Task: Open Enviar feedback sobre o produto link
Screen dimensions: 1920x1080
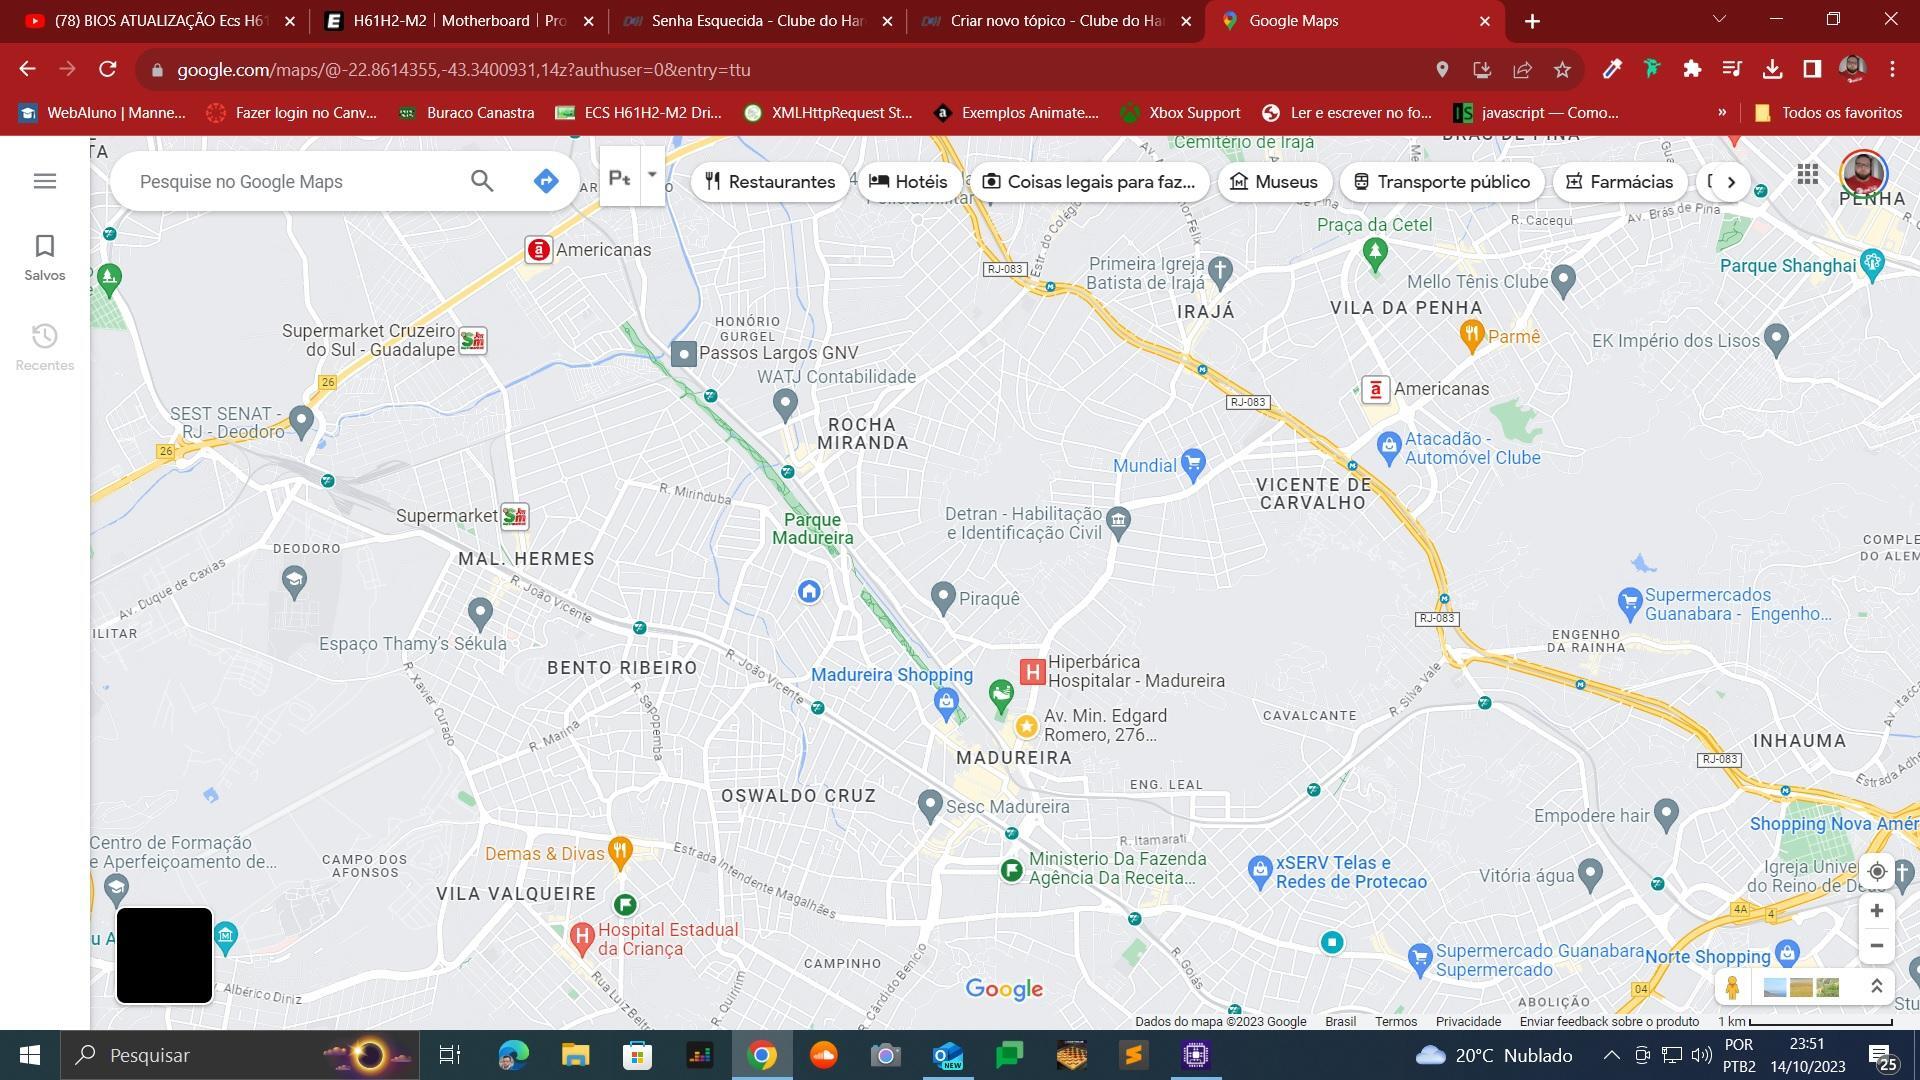Action: click(x=1609, y=1021)
